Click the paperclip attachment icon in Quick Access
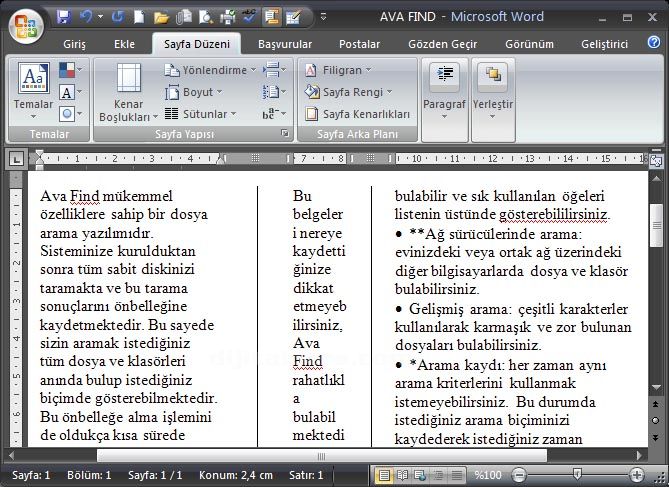This screenshot has height=487, width=669. click(184, 17)
